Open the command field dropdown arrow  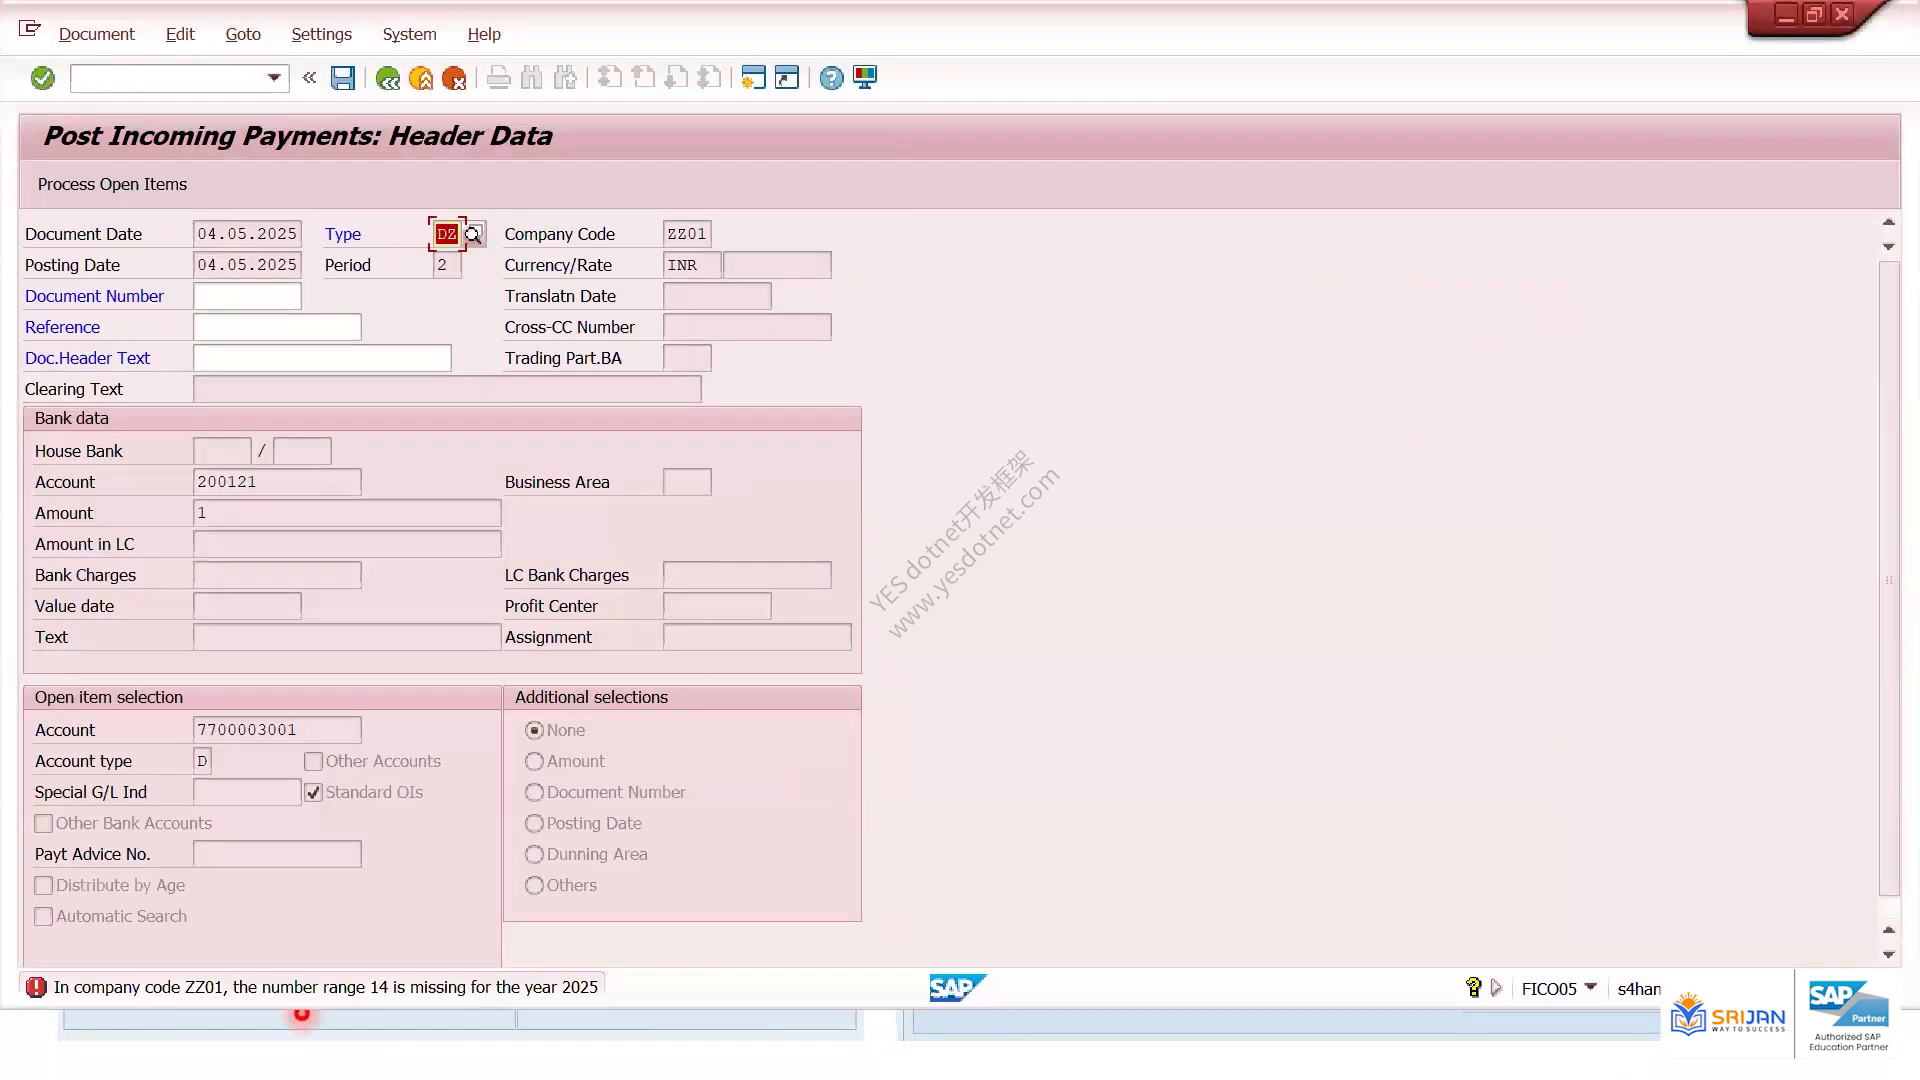[x=274, y=78]
